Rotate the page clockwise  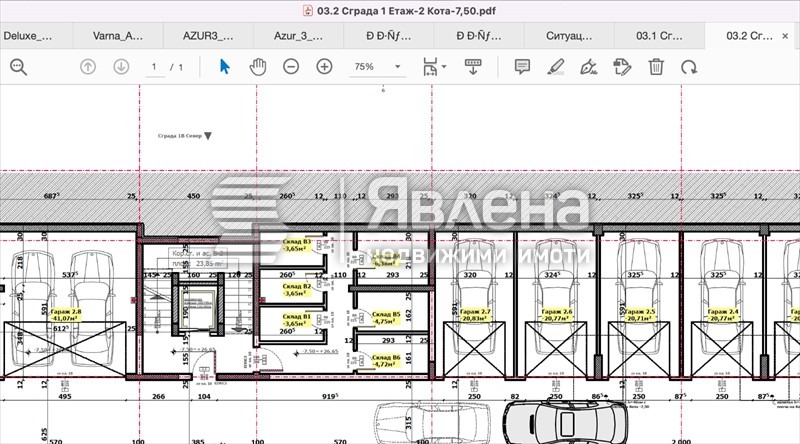pos(689,67)
